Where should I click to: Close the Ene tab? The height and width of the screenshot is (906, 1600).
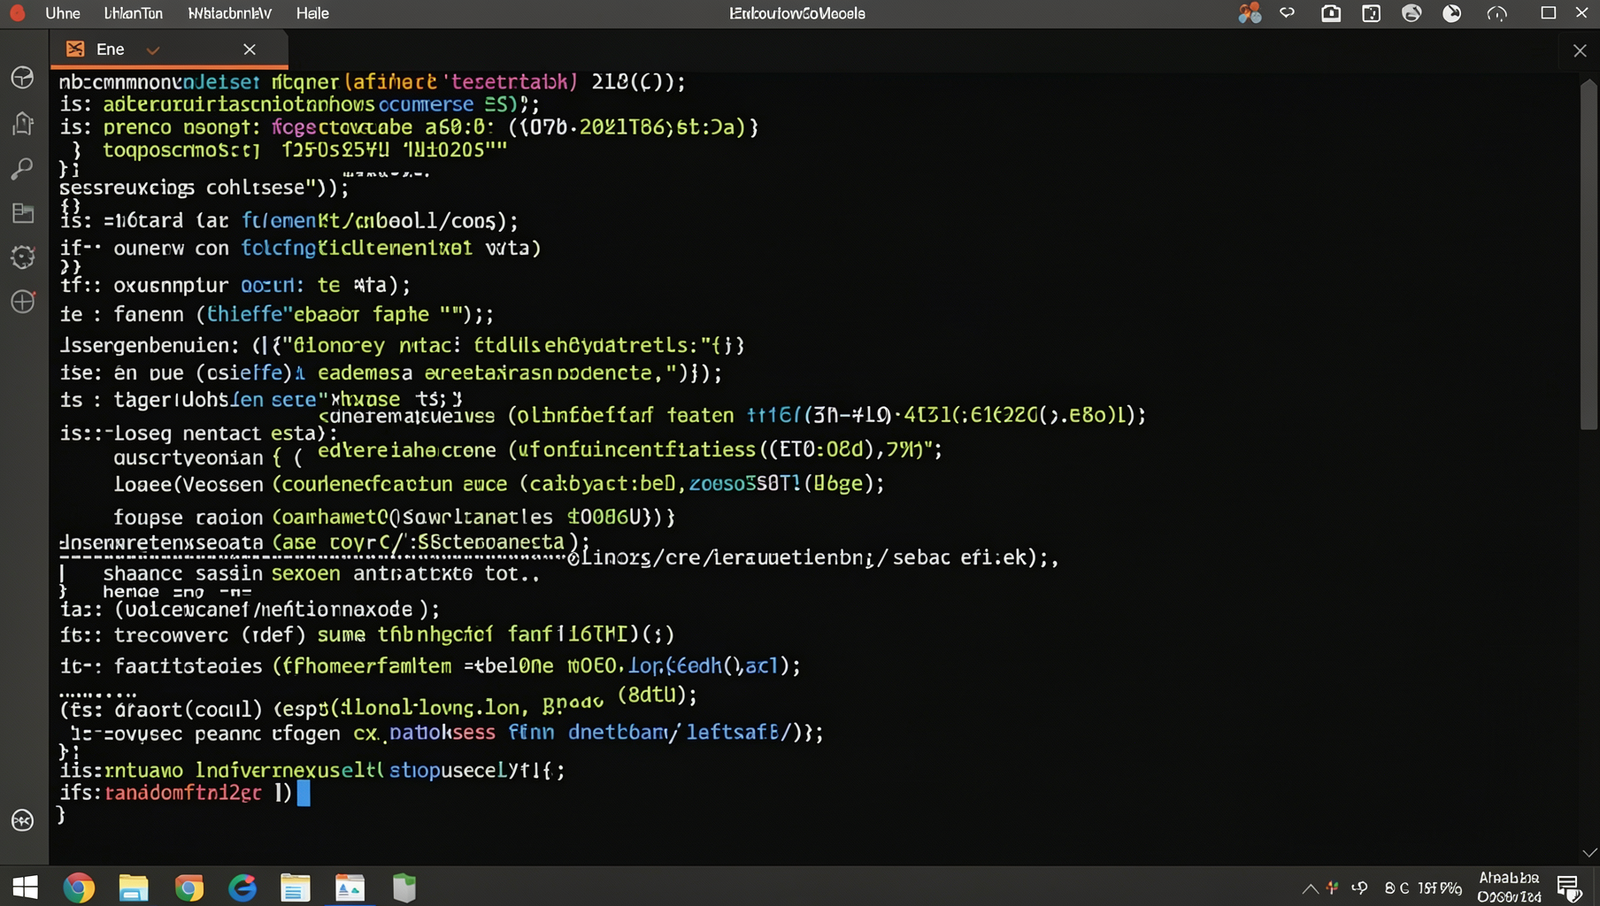tap(249, 49)
